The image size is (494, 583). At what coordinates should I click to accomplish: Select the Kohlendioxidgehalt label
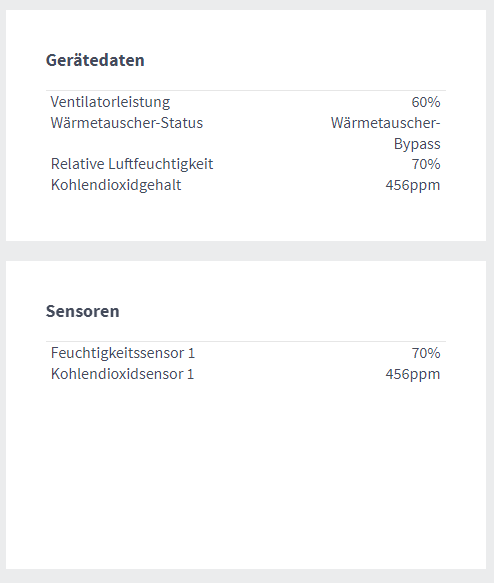(116, 185)
